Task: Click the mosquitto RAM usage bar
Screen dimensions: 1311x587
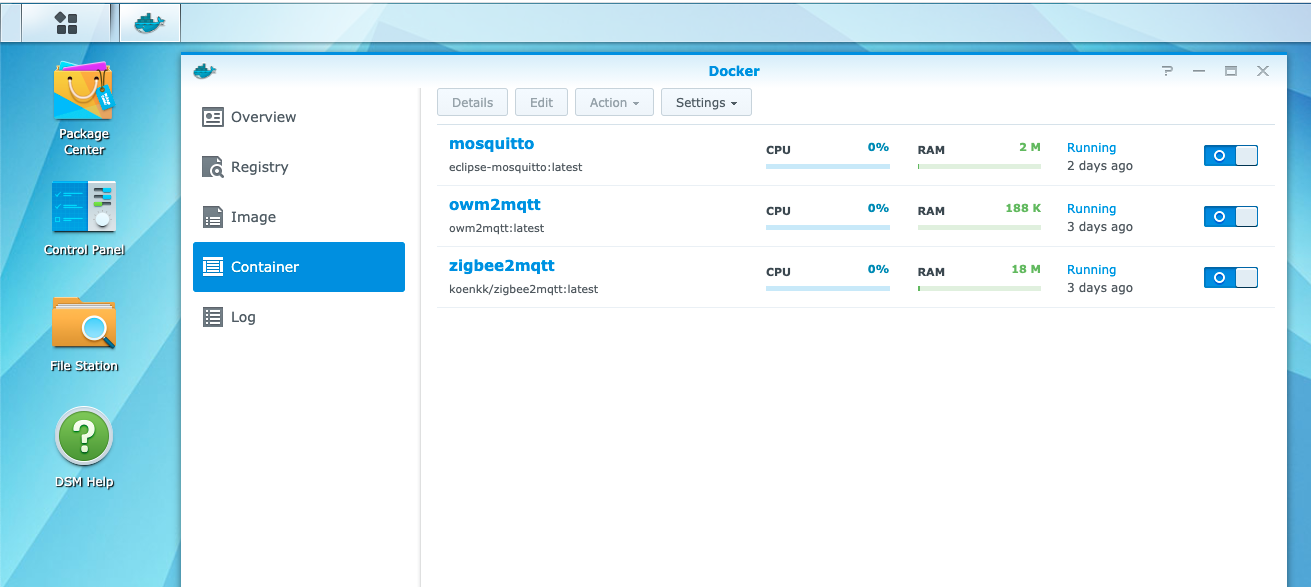Action: click(x=979, y=167)
